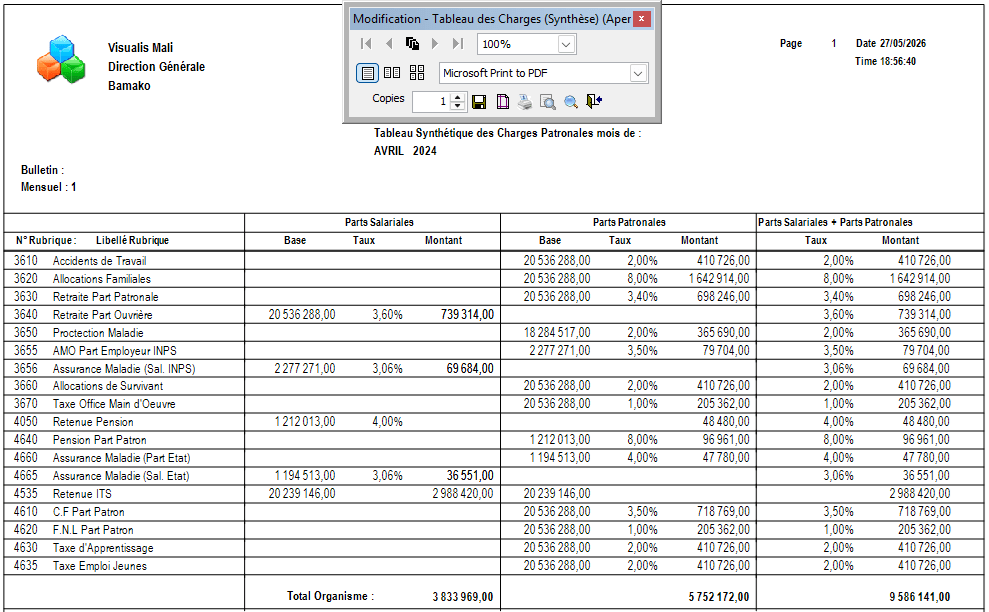The image size is (989, 612).
Task: Click 'Assurance Maladie (Part Etat)' row label
Action: (x=121, y=458)
